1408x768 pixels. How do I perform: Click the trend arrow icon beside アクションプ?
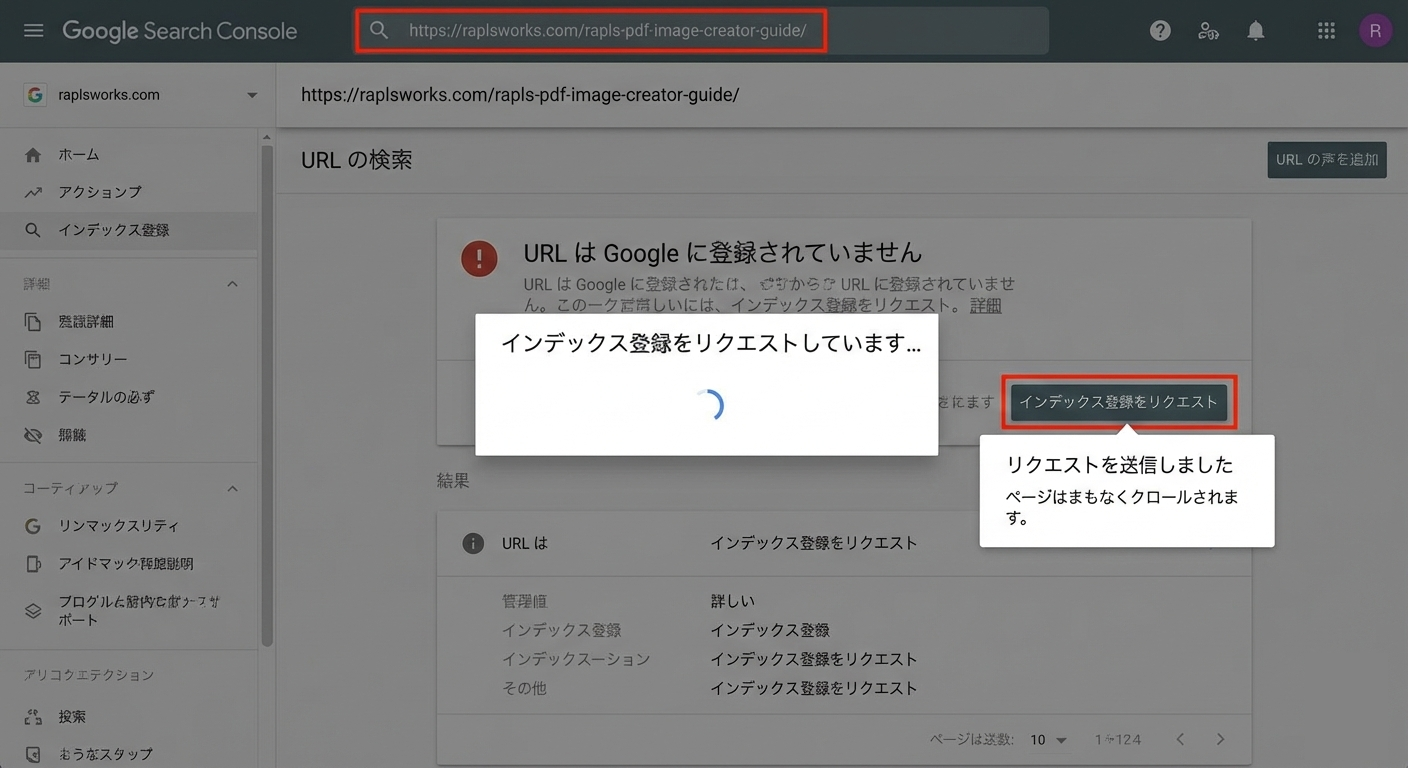pyautogui.click(x=33, y=192)
